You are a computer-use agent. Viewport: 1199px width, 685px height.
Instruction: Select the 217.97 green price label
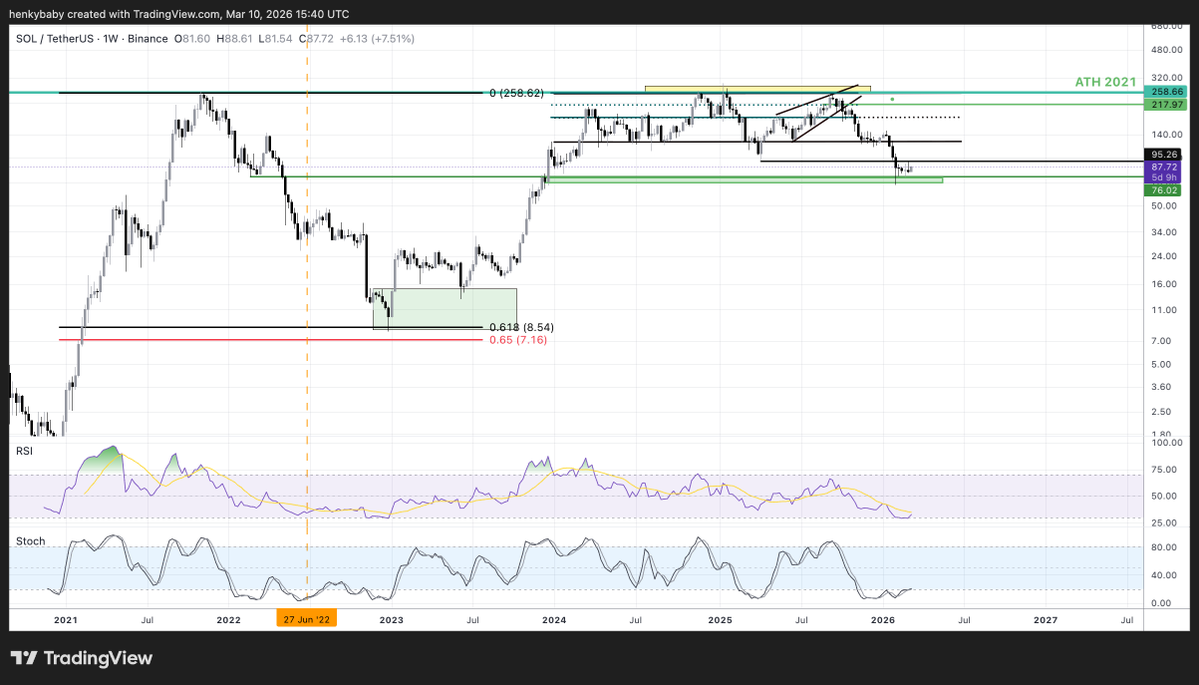tap(1166, 105)
